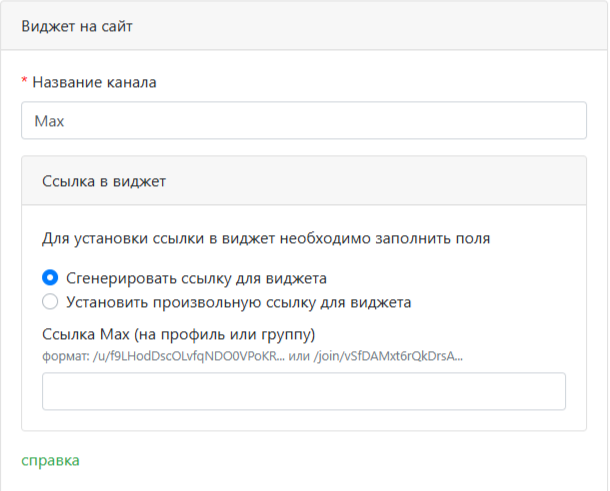Screen dimensions: 610x491
Task: Click the "Установить произвольную ссылку для виджета" label text
Action: (x=240, y=301)
